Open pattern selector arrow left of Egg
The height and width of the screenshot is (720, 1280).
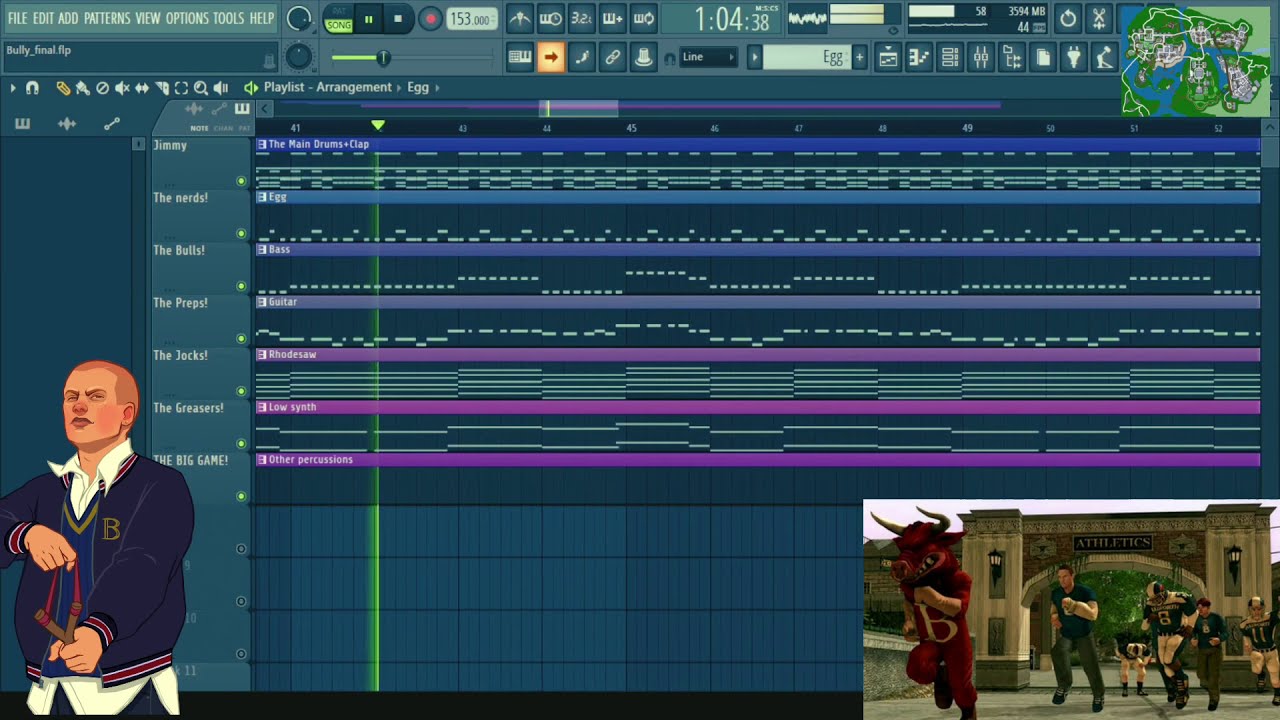(755, 57)
